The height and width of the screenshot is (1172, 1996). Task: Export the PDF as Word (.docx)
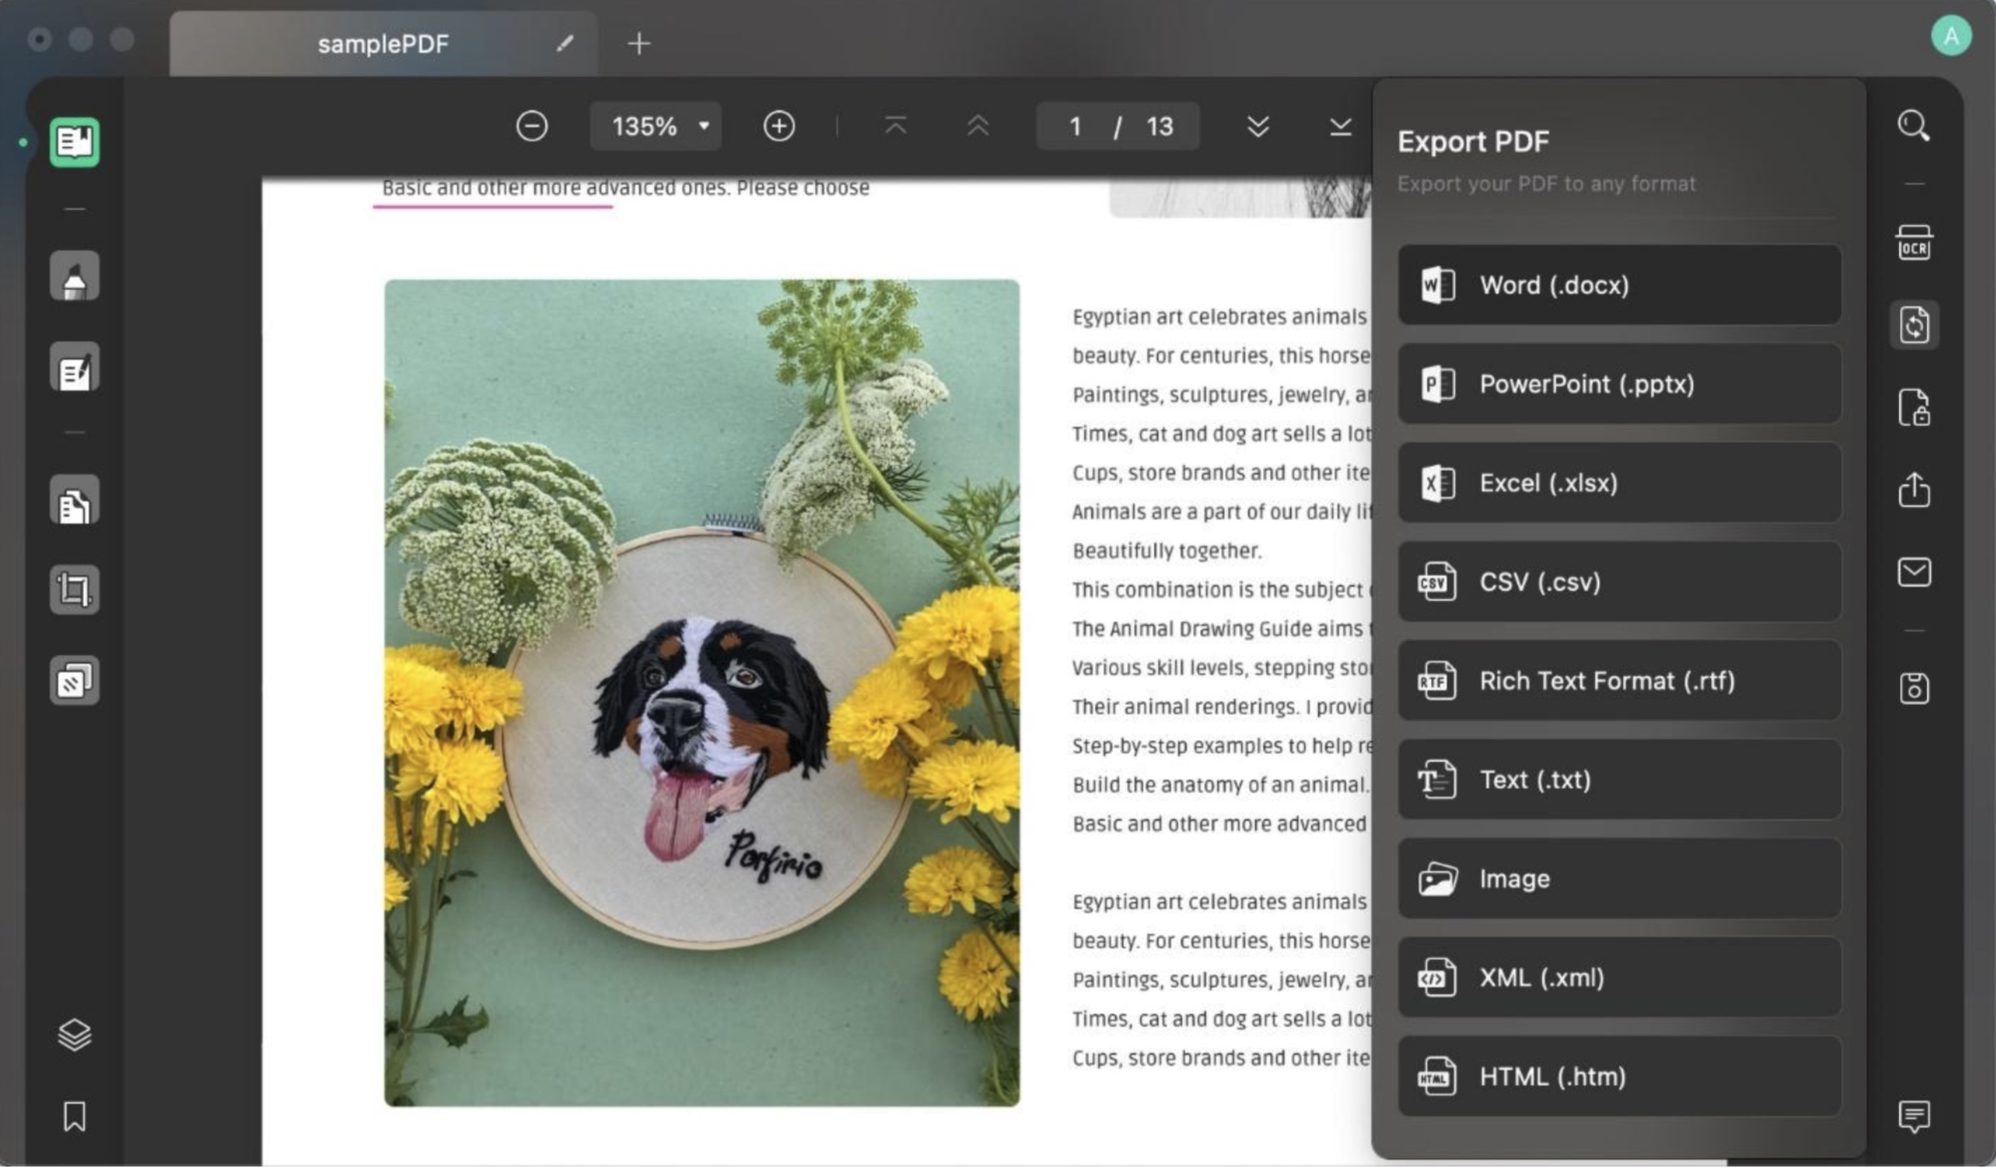click(1618, 284)
